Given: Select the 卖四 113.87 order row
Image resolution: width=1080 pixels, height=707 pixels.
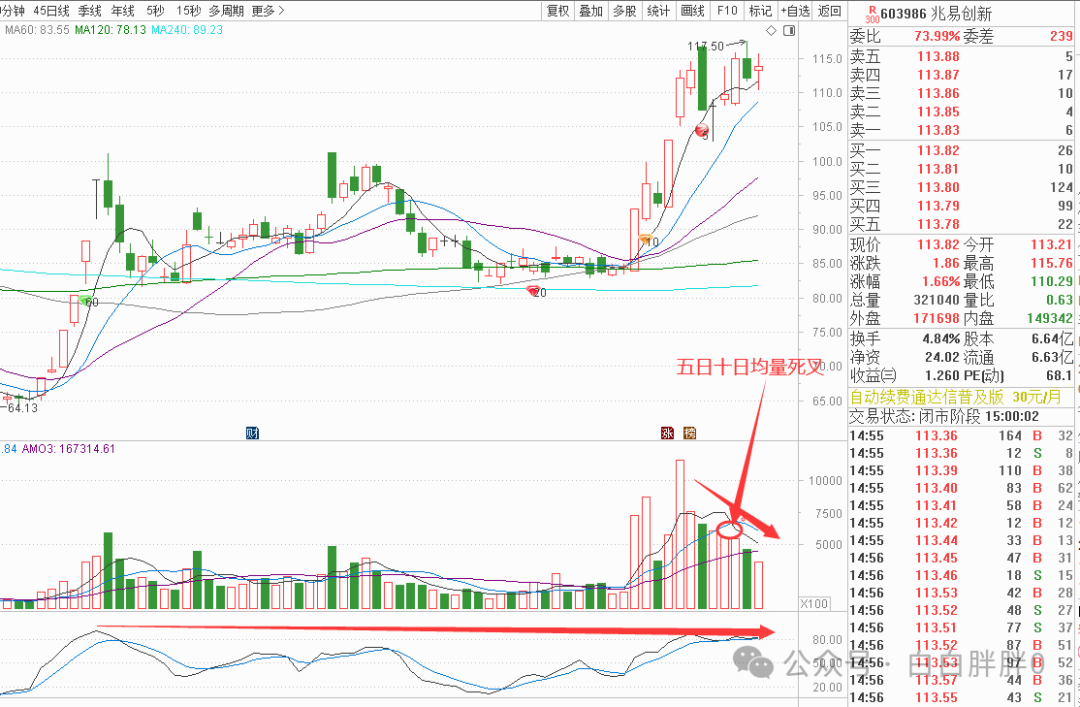Looking at the screenshot, I should 962,74.
